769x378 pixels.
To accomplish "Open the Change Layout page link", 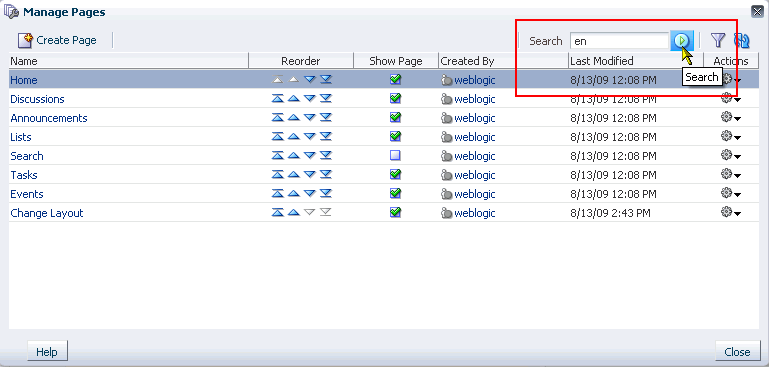I will [47, 213].
